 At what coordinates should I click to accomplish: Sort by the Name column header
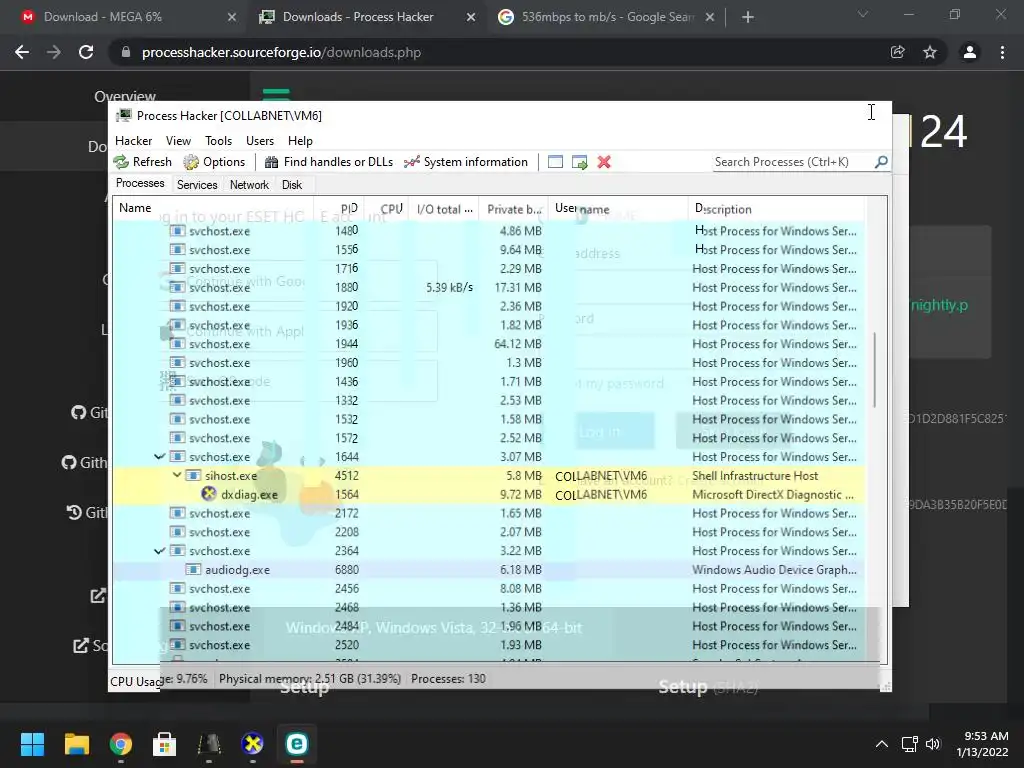pyautogui.click(x=213, y=208)
